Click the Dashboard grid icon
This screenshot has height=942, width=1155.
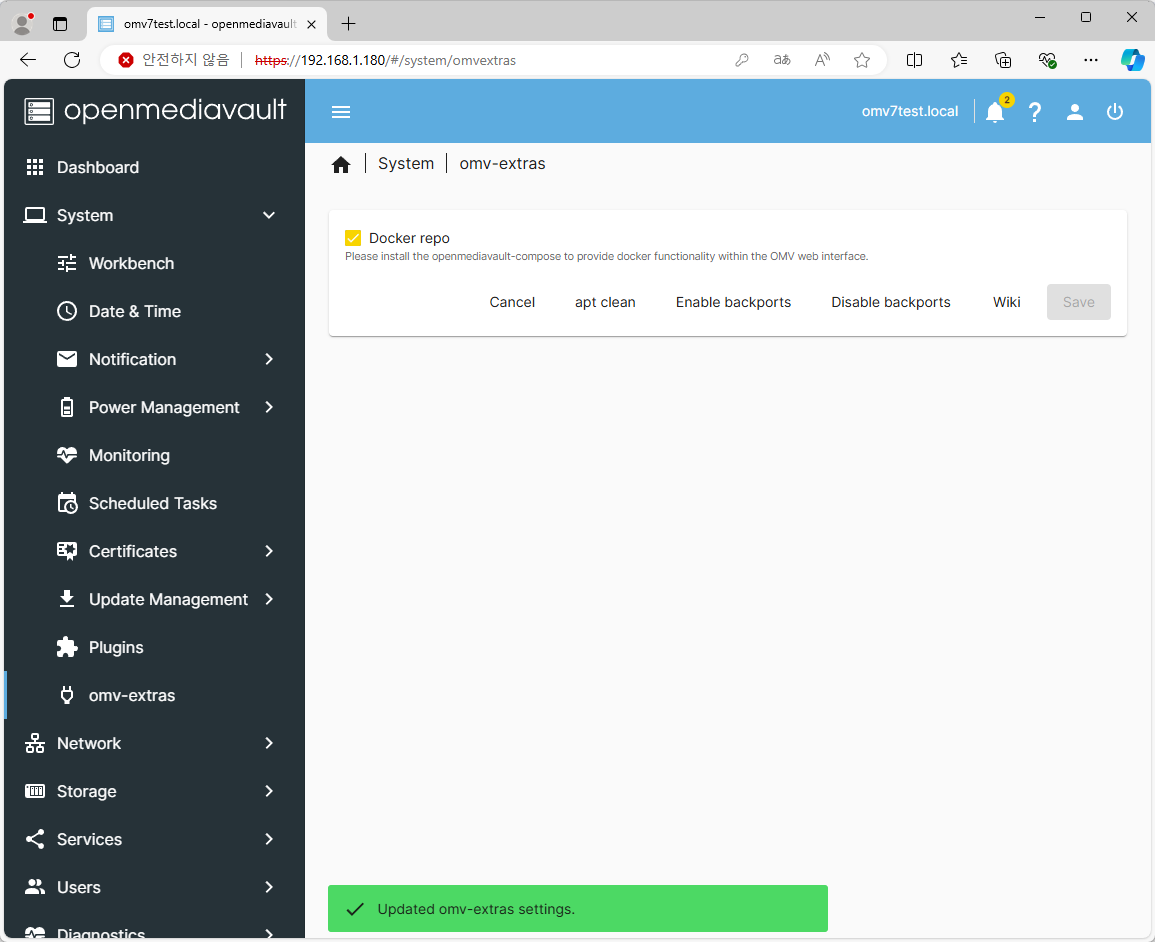pos(35,167)
